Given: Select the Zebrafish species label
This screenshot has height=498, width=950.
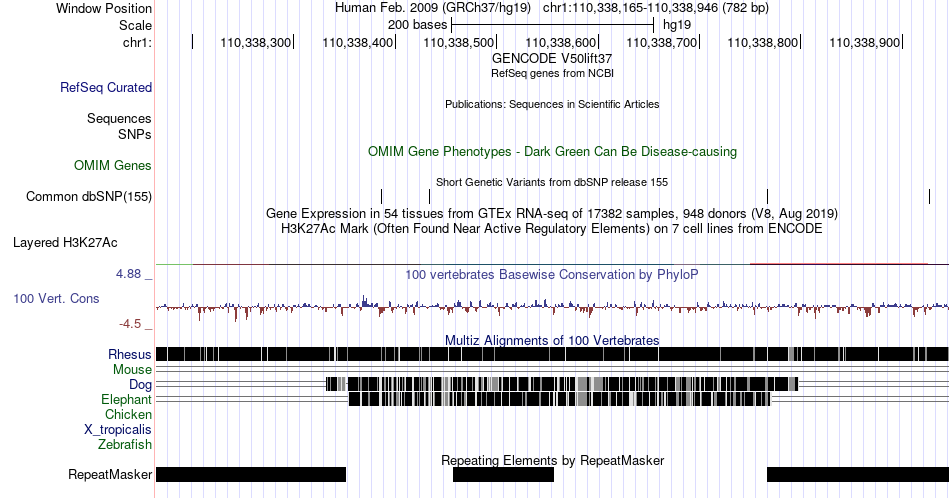Looking at the screenshot, I should (x=125, y=444).
